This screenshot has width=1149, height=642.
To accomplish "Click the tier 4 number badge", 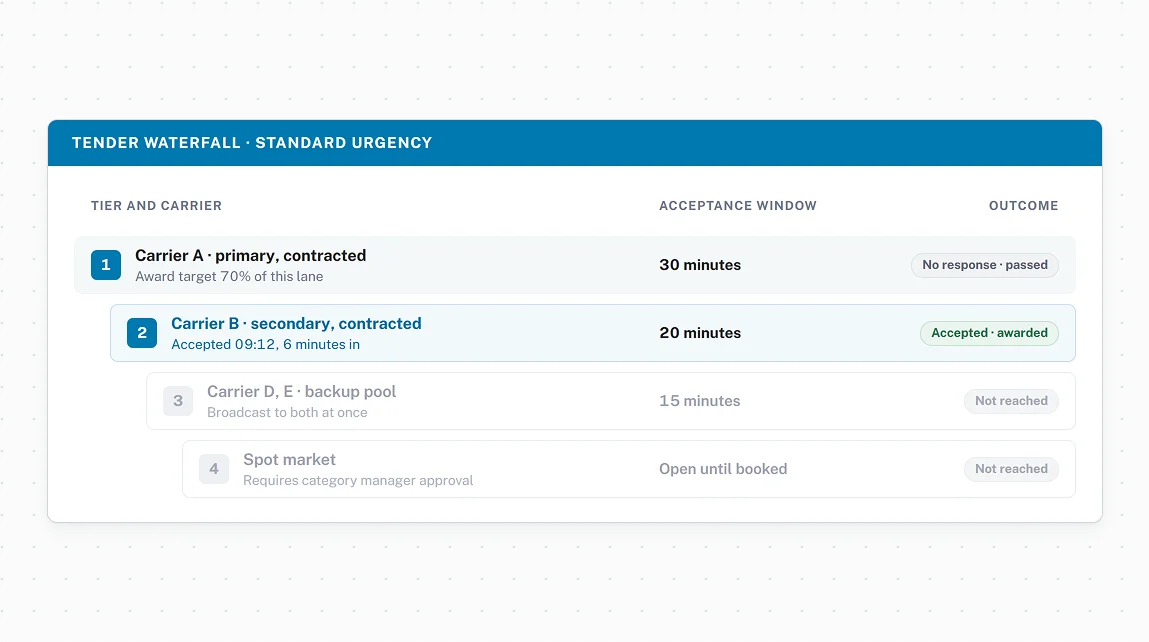I will [214, 469].
